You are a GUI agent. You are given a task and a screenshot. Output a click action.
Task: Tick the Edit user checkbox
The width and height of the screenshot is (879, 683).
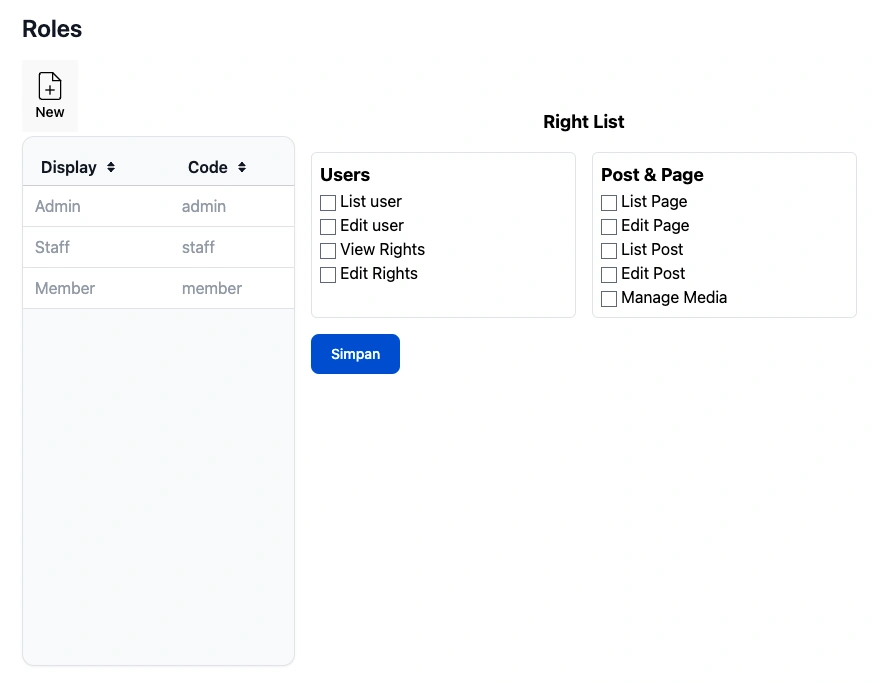(x=328, y=227)
